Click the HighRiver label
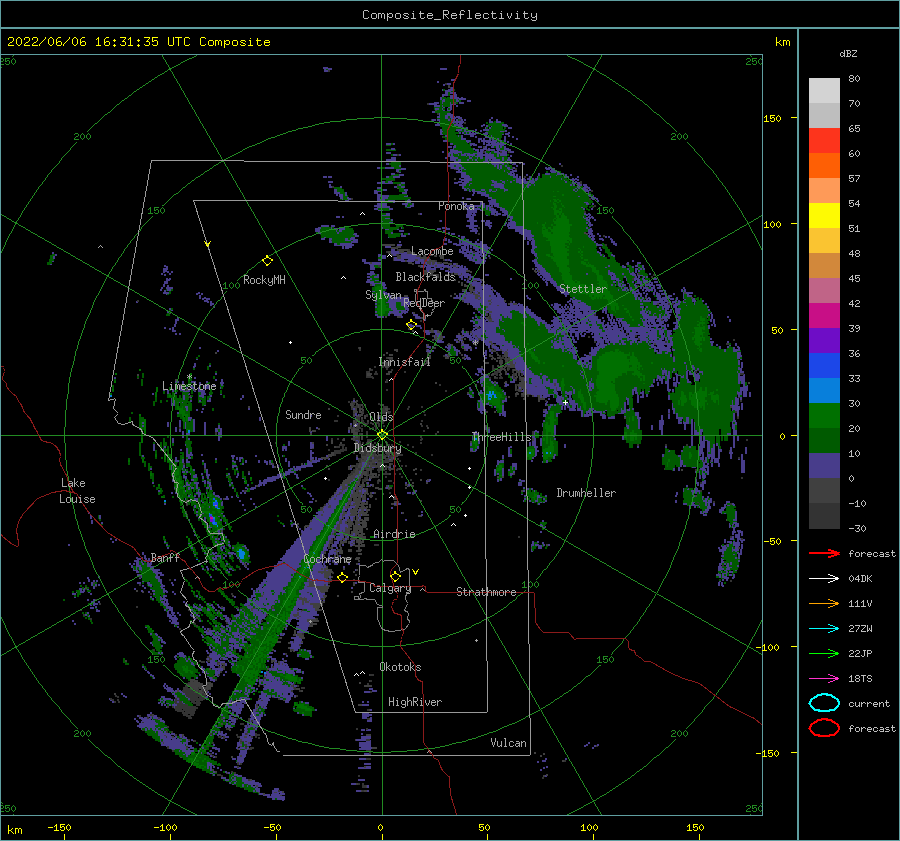900x841 pixels. tap(415, 702)
